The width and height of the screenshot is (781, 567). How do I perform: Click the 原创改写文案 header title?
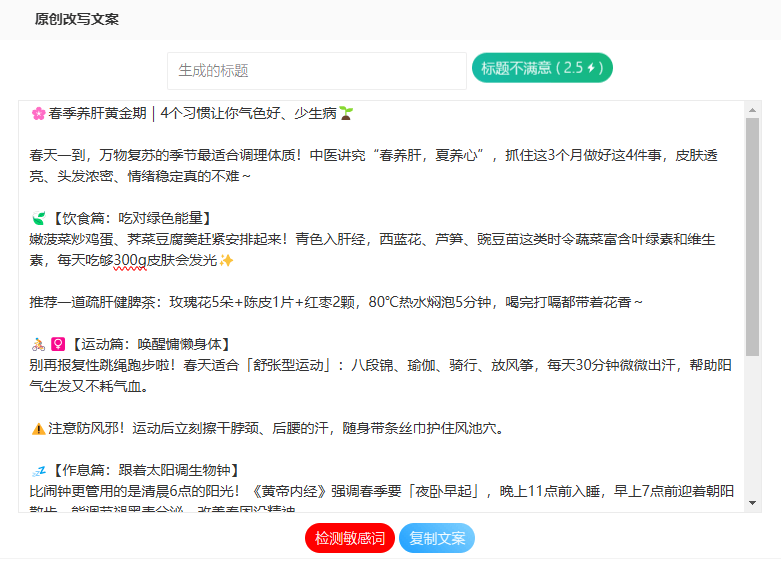coord(76,20)
